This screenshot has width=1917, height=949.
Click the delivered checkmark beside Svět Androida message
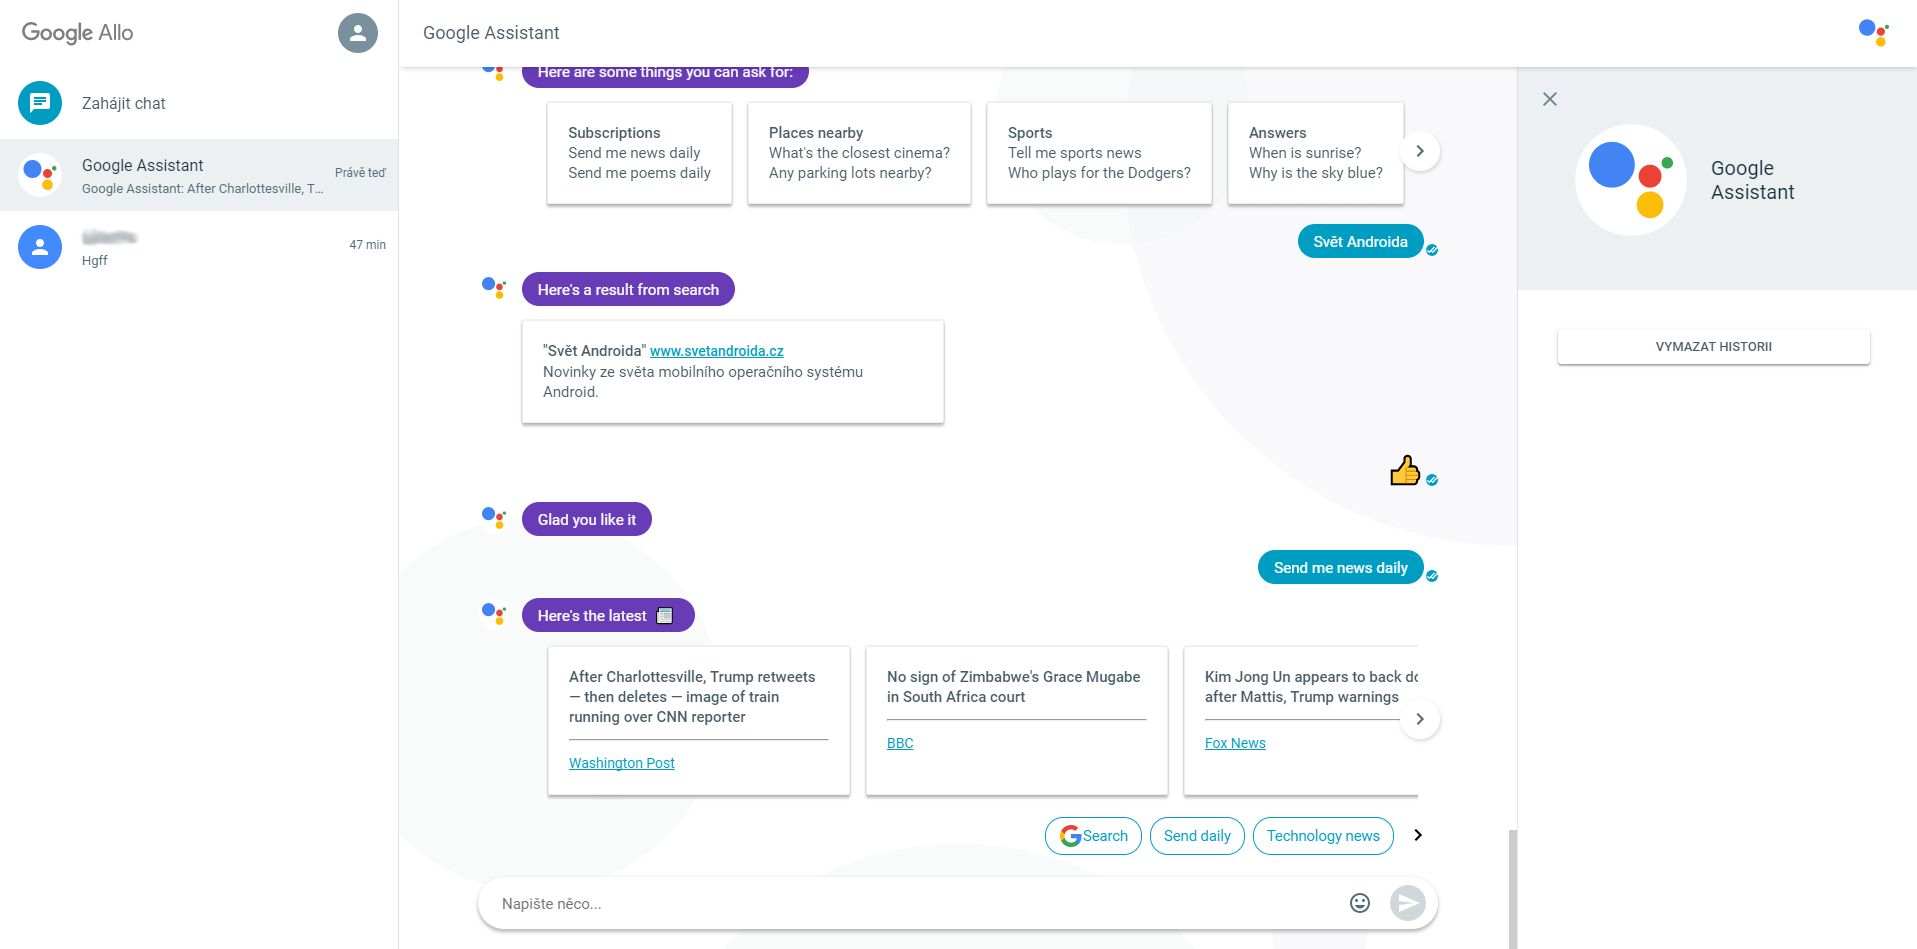pyautogui.click(x=1432, y=250)
